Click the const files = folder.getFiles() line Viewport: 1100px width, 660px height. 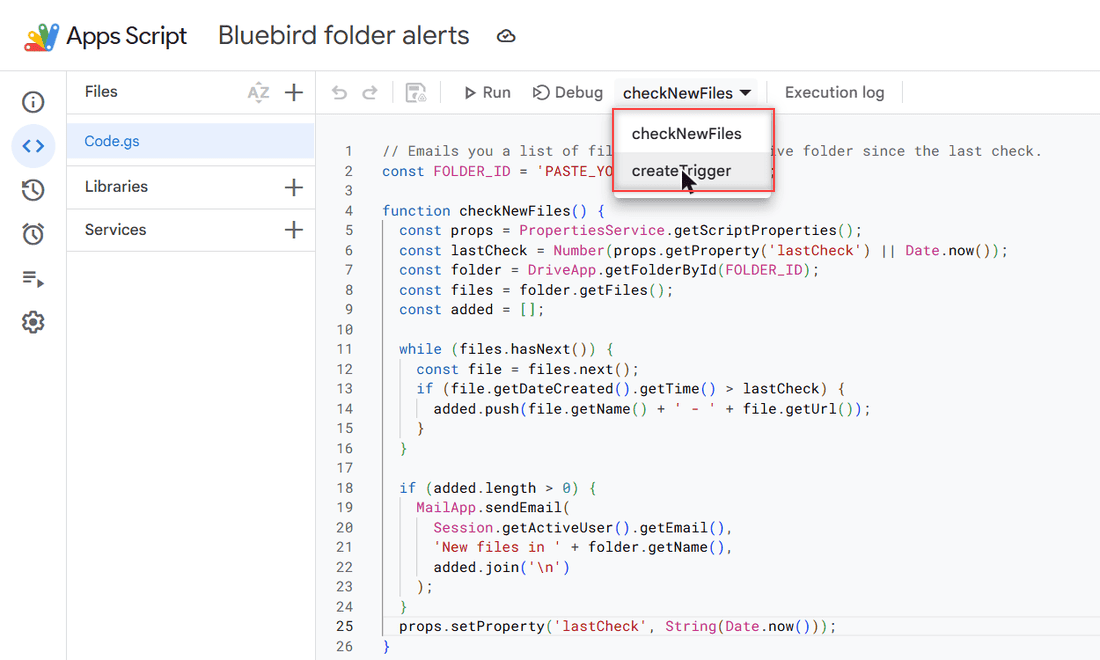pyautogui.click(x=536, y=290)
